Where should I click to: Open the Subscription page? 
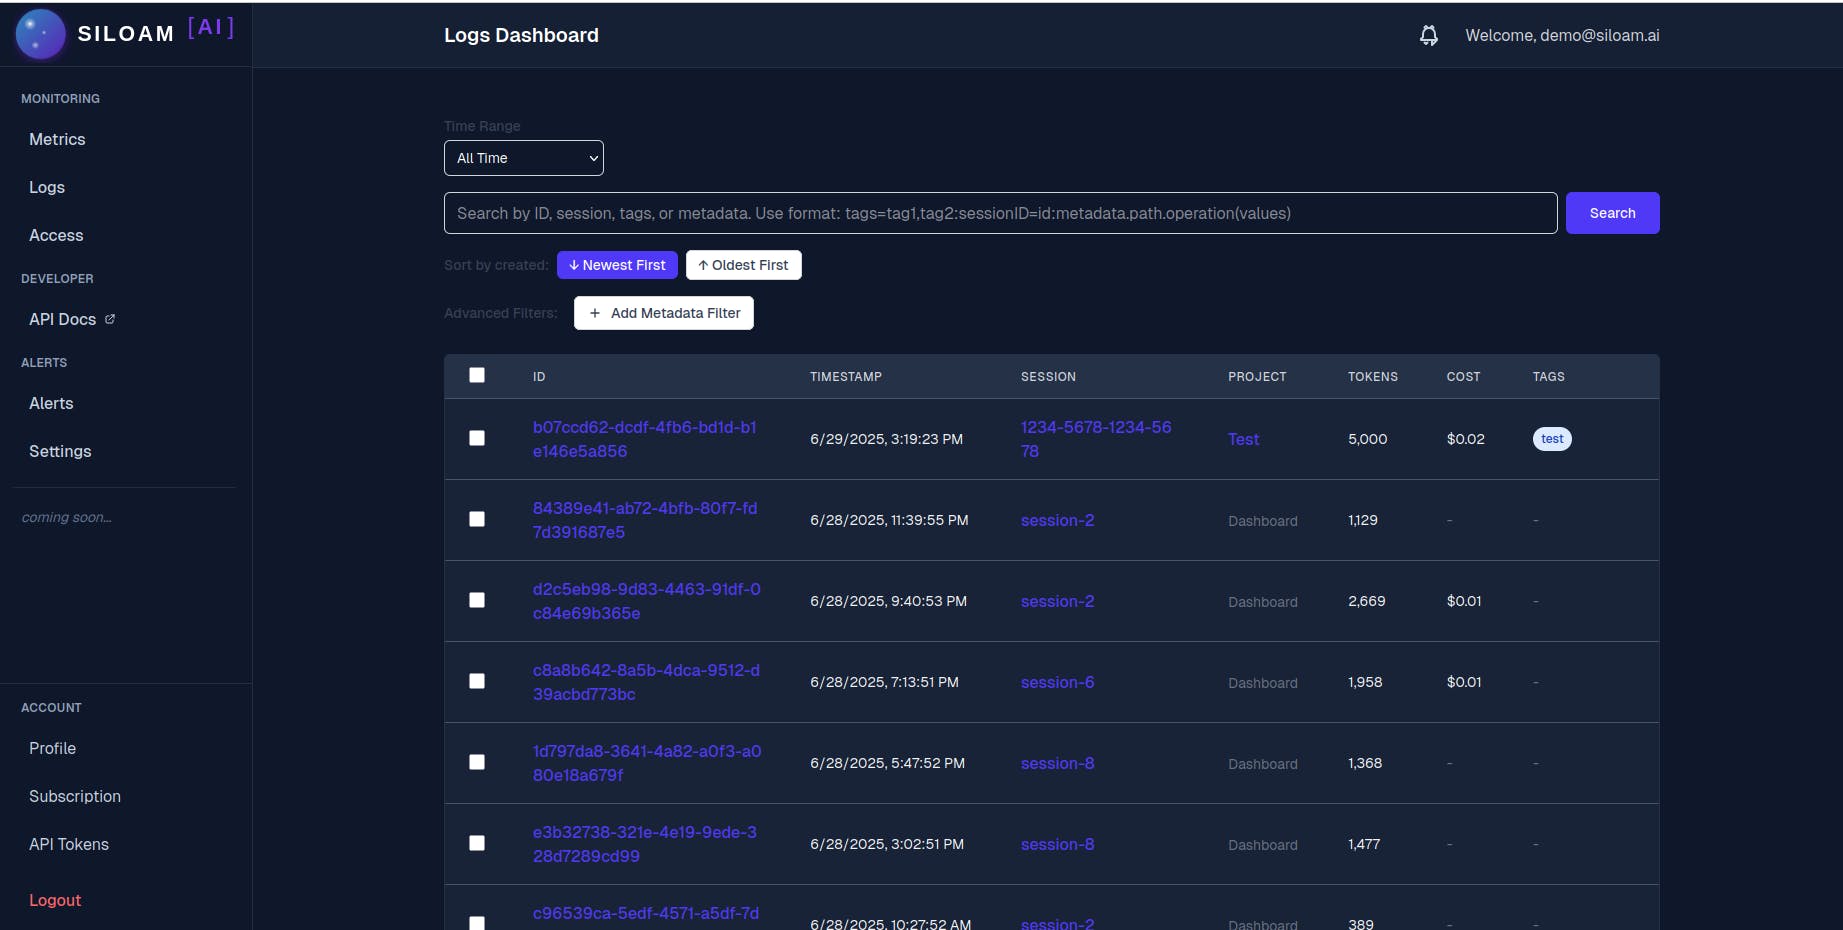[75, 796]
